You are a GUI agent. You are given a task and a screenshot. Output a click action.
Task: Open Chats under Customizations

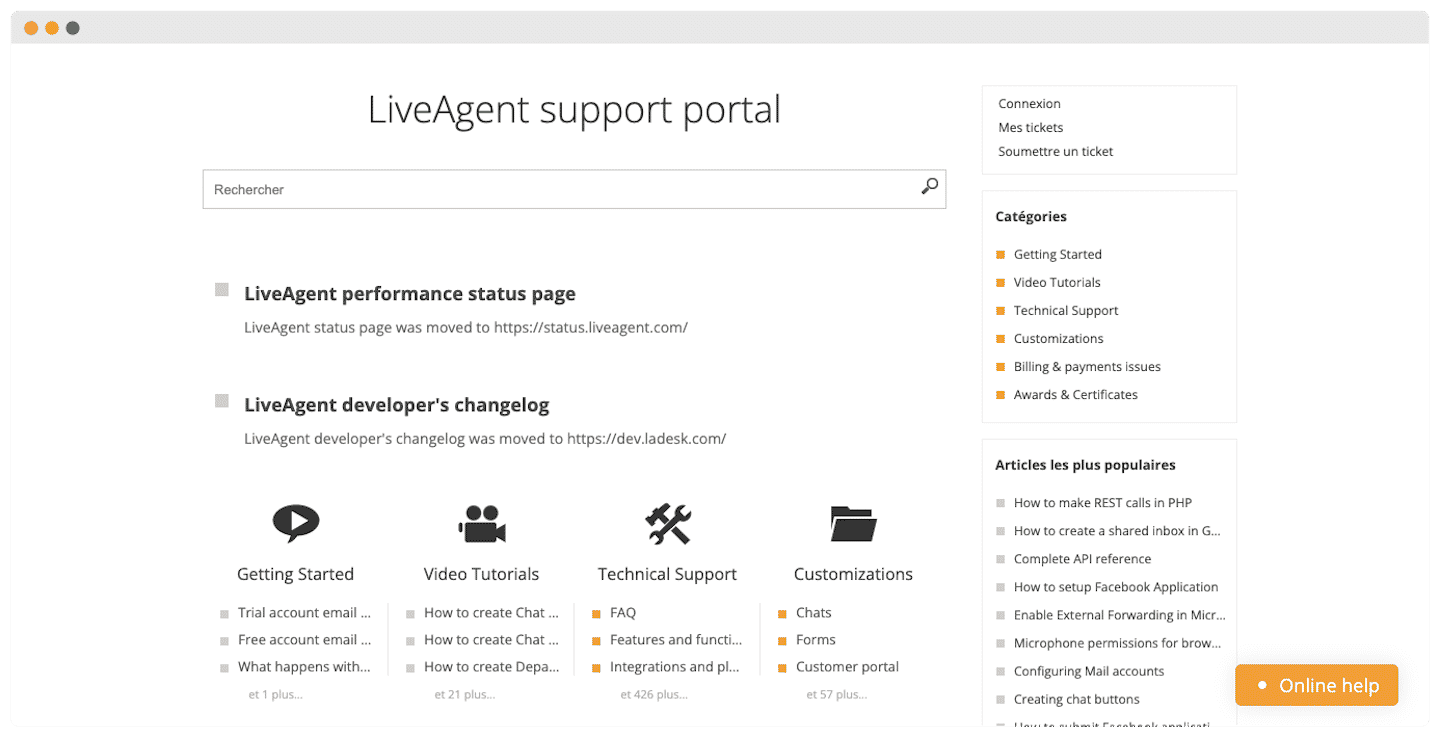814,613
